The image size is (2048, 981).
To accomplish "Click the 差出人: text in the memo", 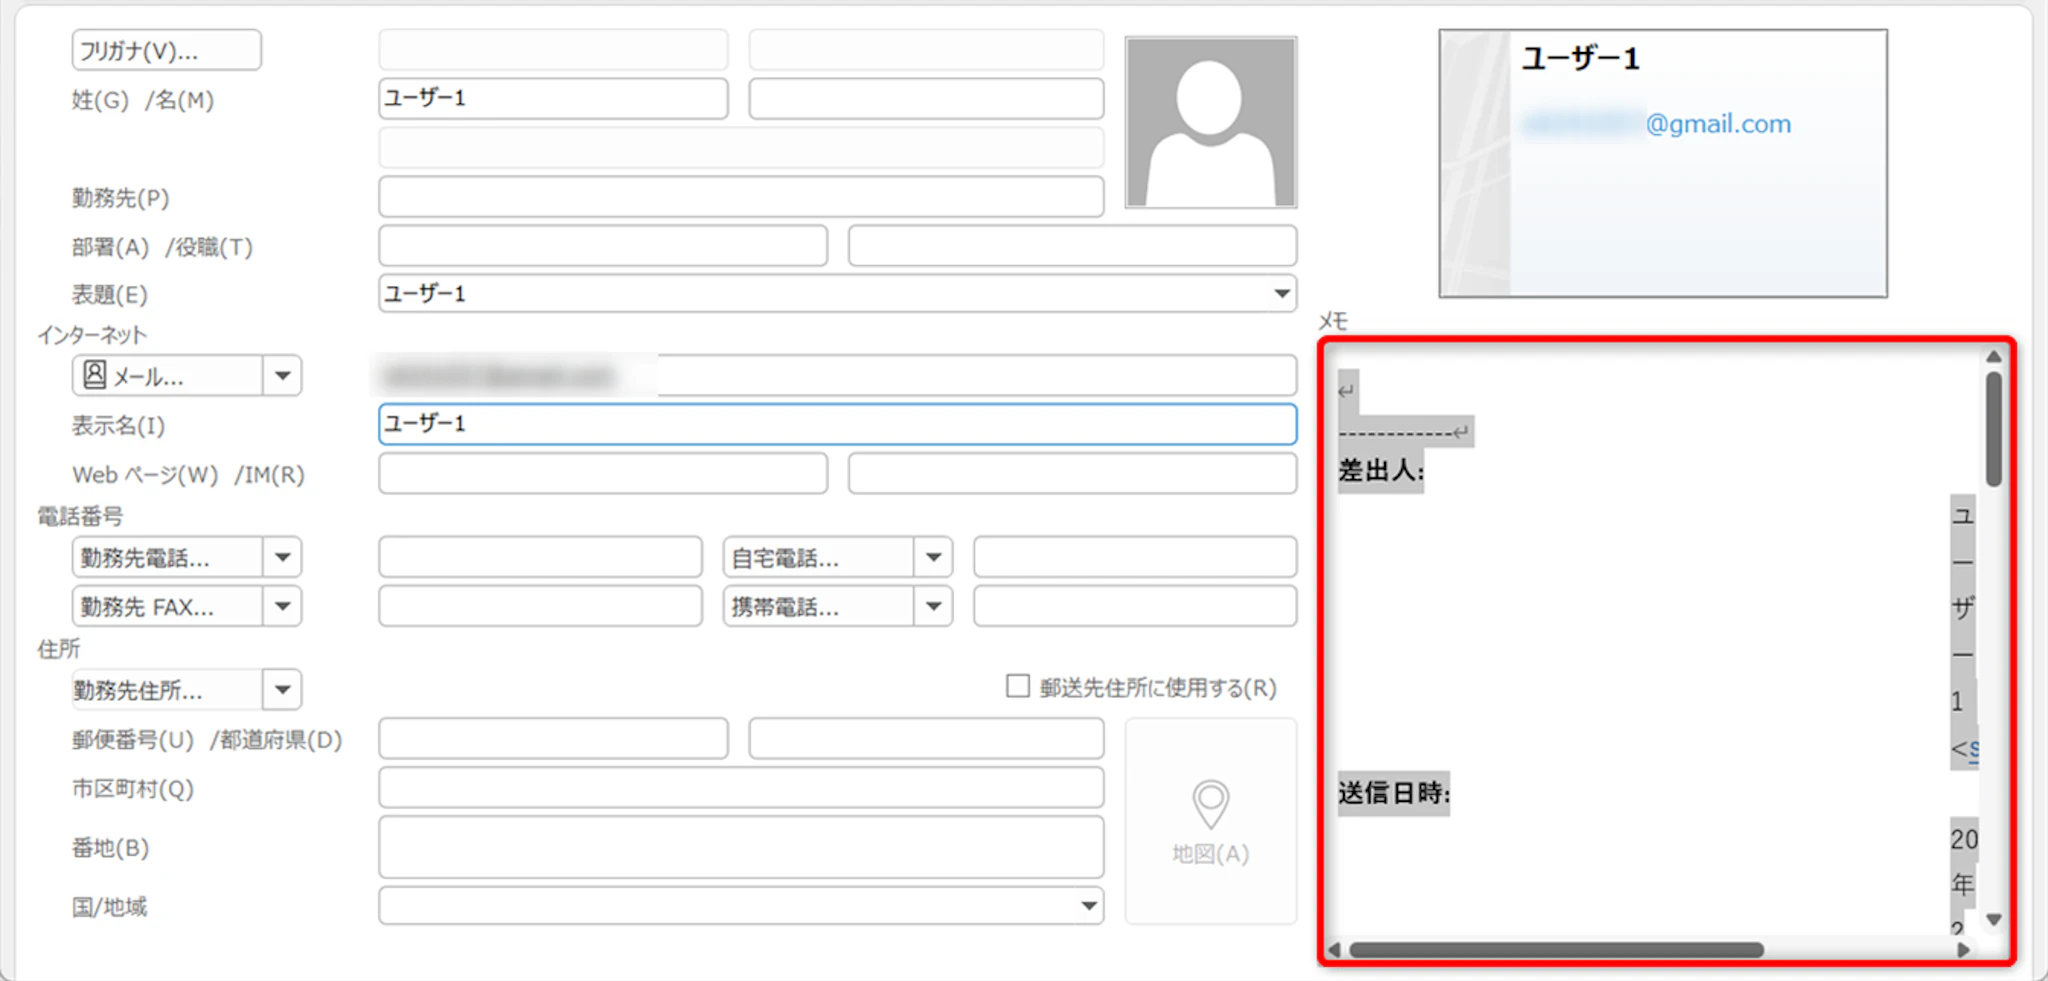I will click(x=1381, y=471).
